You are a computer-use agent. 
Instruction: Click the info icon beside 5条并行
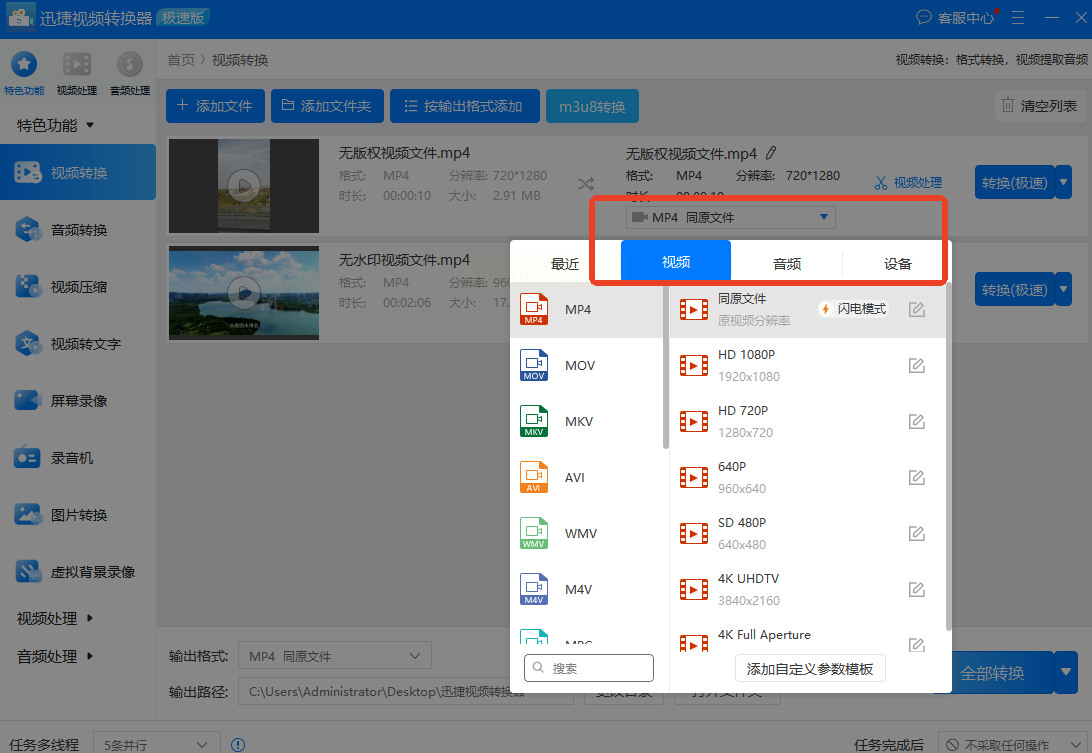click(238, 745)
